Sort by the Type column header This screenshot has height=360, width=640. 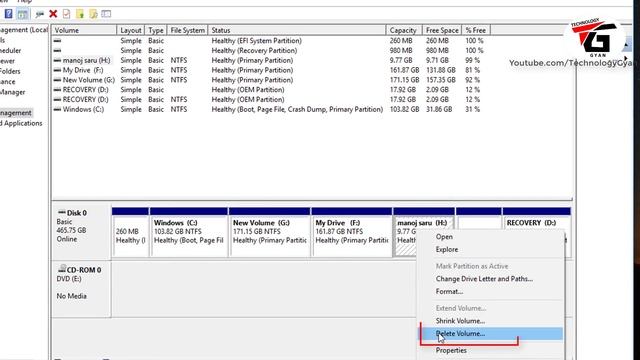[156, 30]
